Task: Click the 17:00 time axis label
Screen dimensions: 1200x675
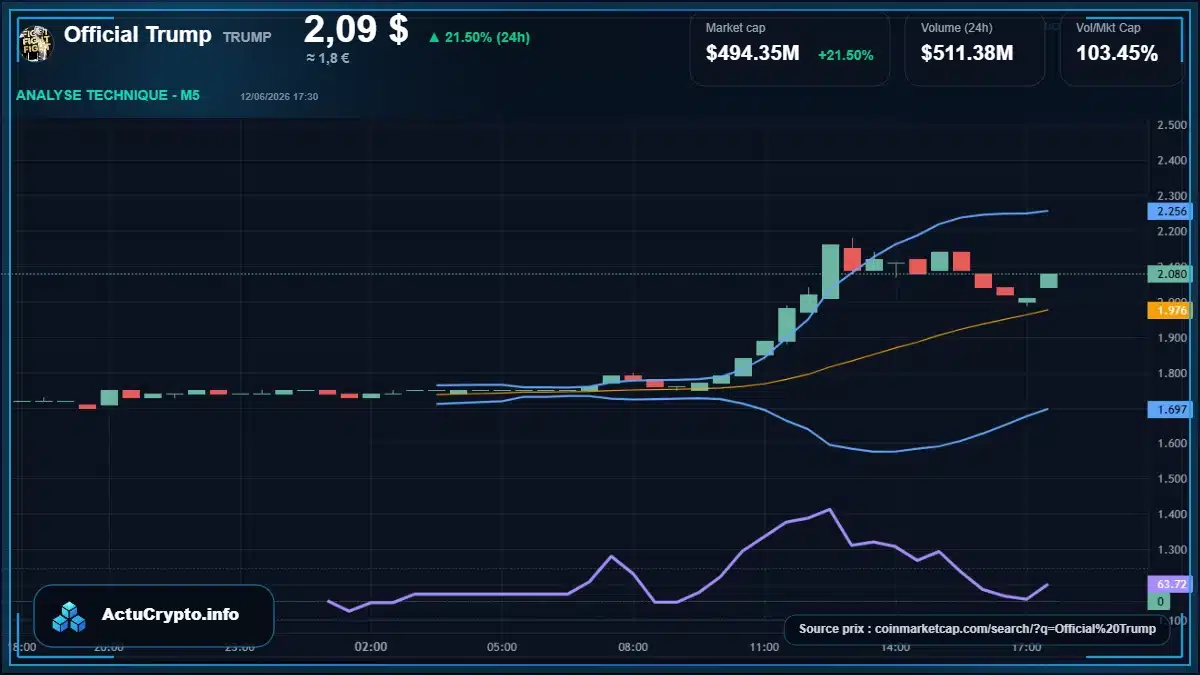Action: tap(1026, 647)
